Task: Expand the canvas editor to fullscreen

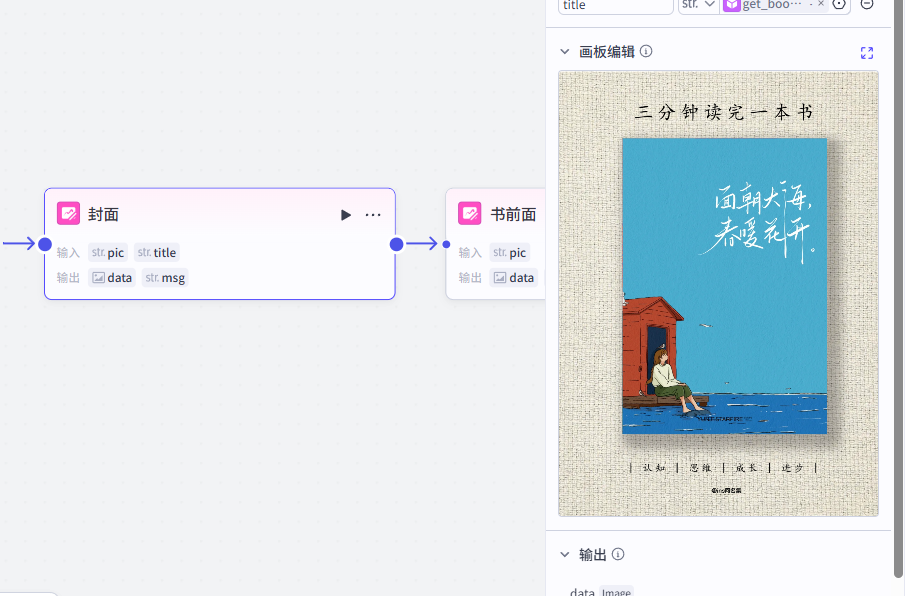Action: [x=866, y=53]
